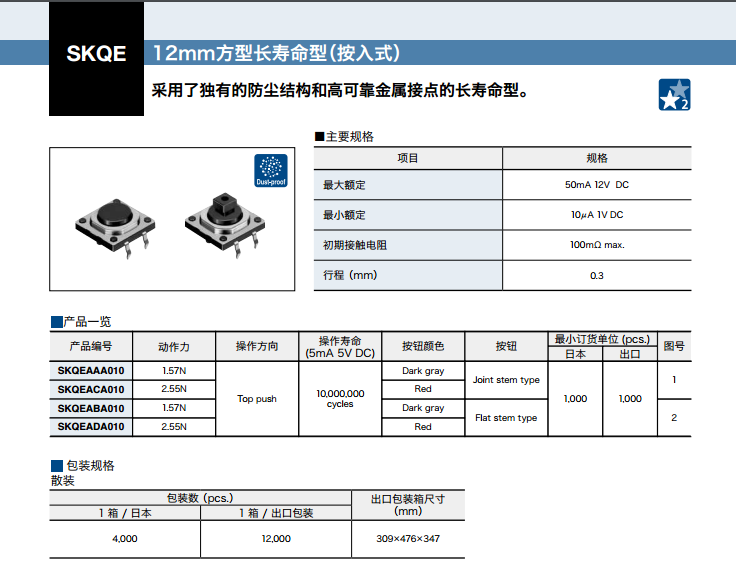This screenshot has width=736, height=567.
Task: Click the 最小订货单位 (pcs.) header
Action: click(x=603, y=339)
